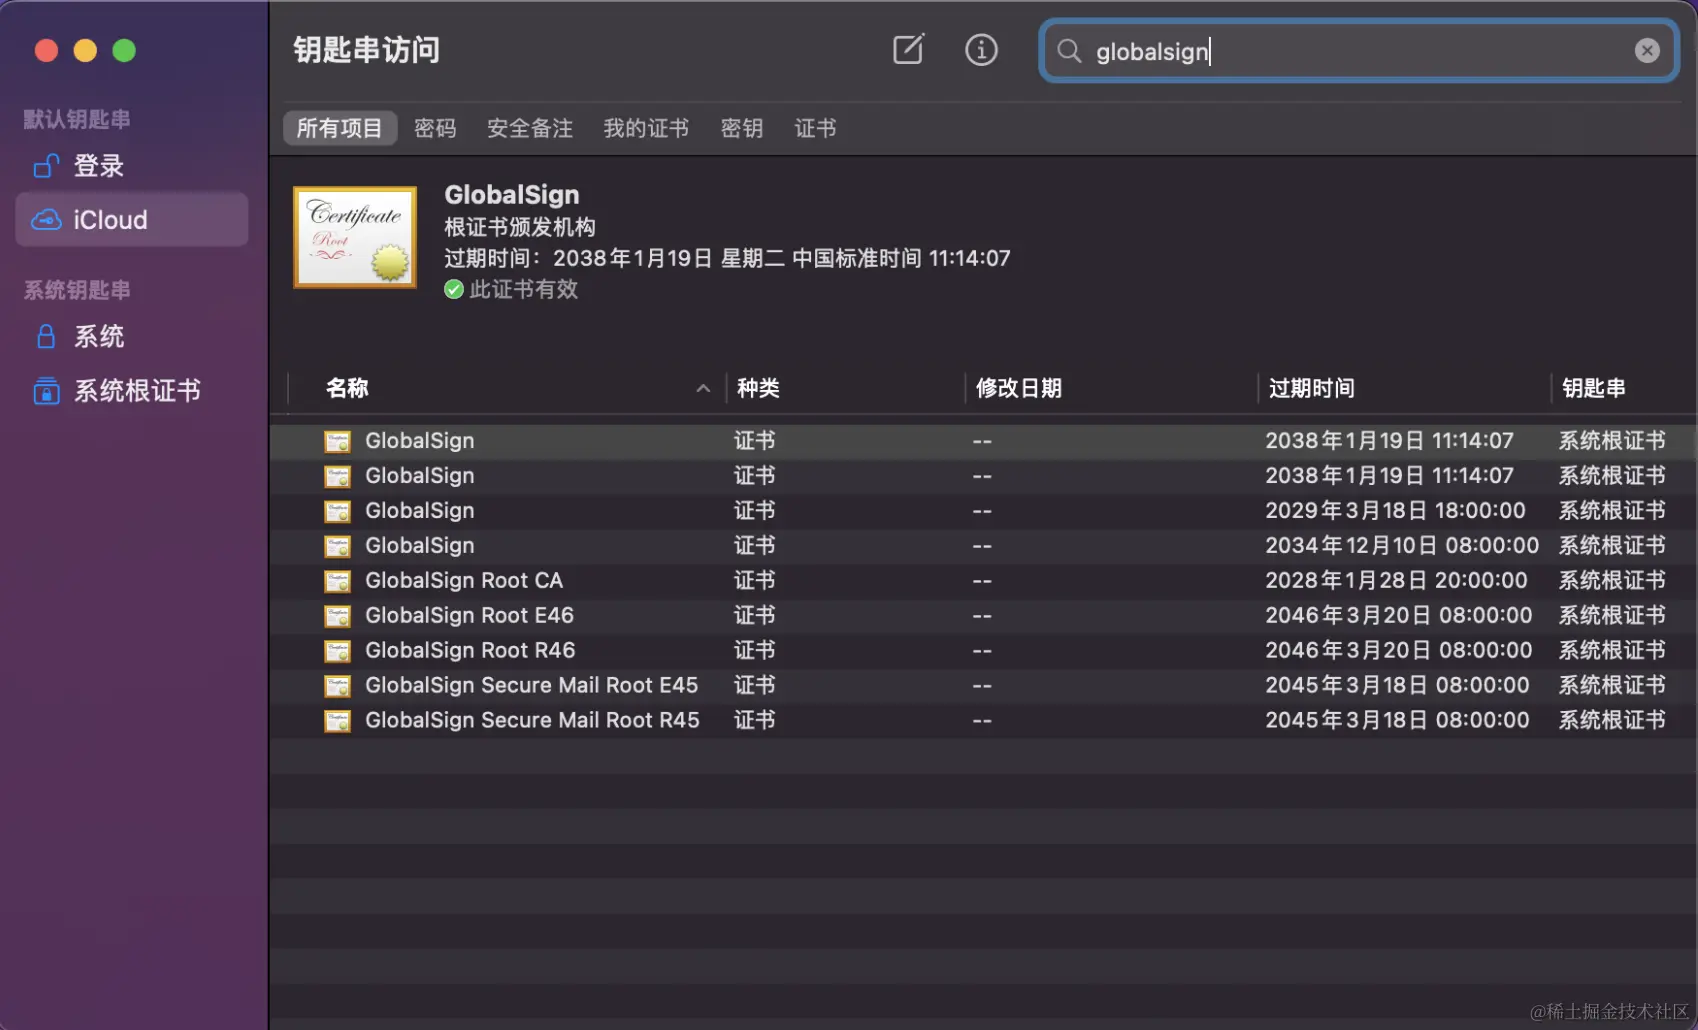Click the magnifying glass search icon
The image size is (1698, 1030).
[1069, 51]
